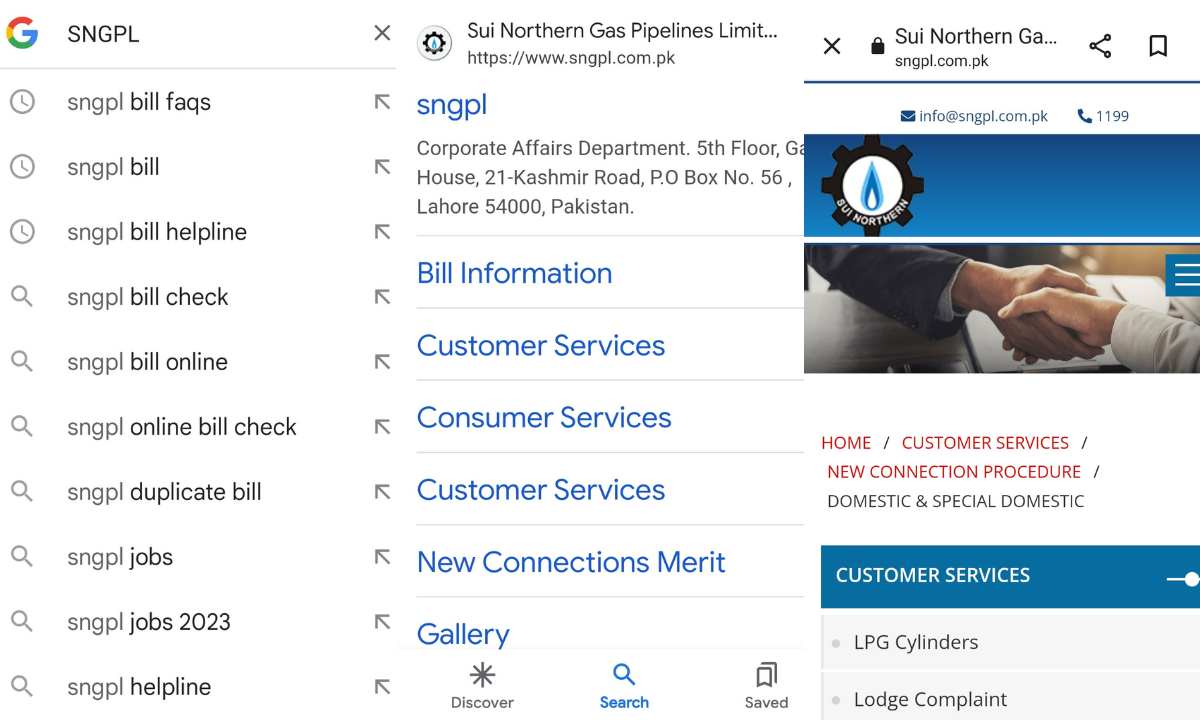Open the Bill Information sitelink

pyautogui.click(x=515, y=273)
